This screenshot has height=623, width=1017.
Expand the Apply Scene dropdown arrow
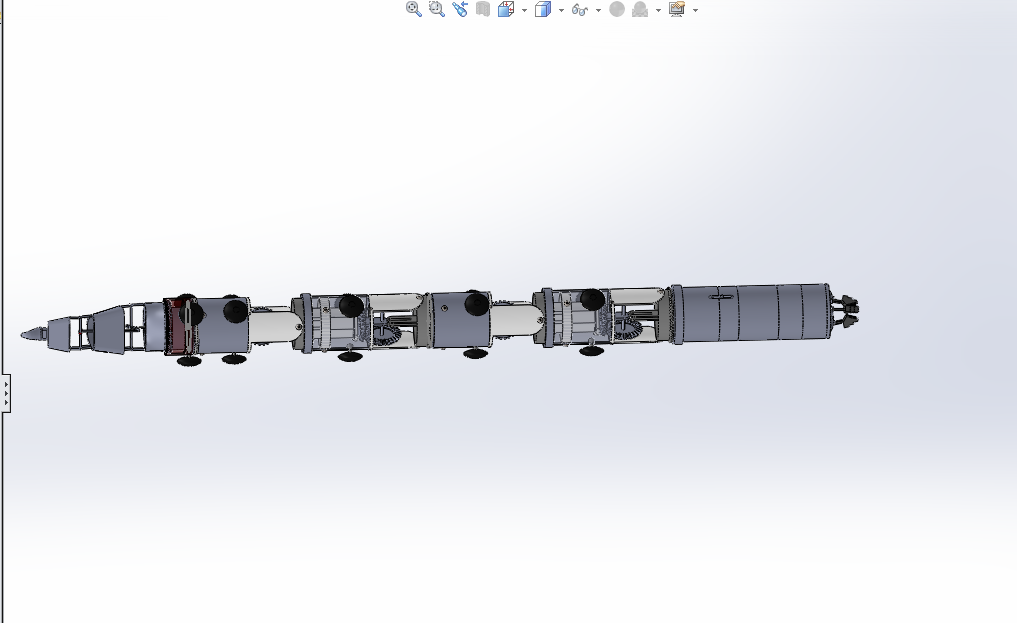[658, 10]
